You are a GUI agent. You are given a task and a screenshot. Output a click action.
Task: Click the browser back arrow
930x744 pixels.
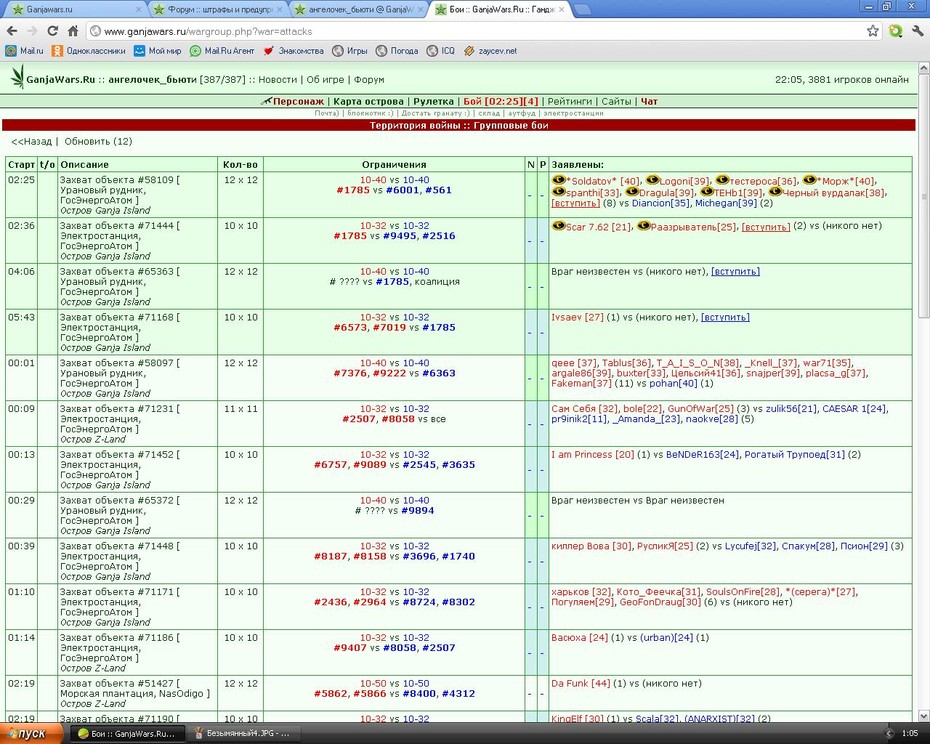(12, 31)
